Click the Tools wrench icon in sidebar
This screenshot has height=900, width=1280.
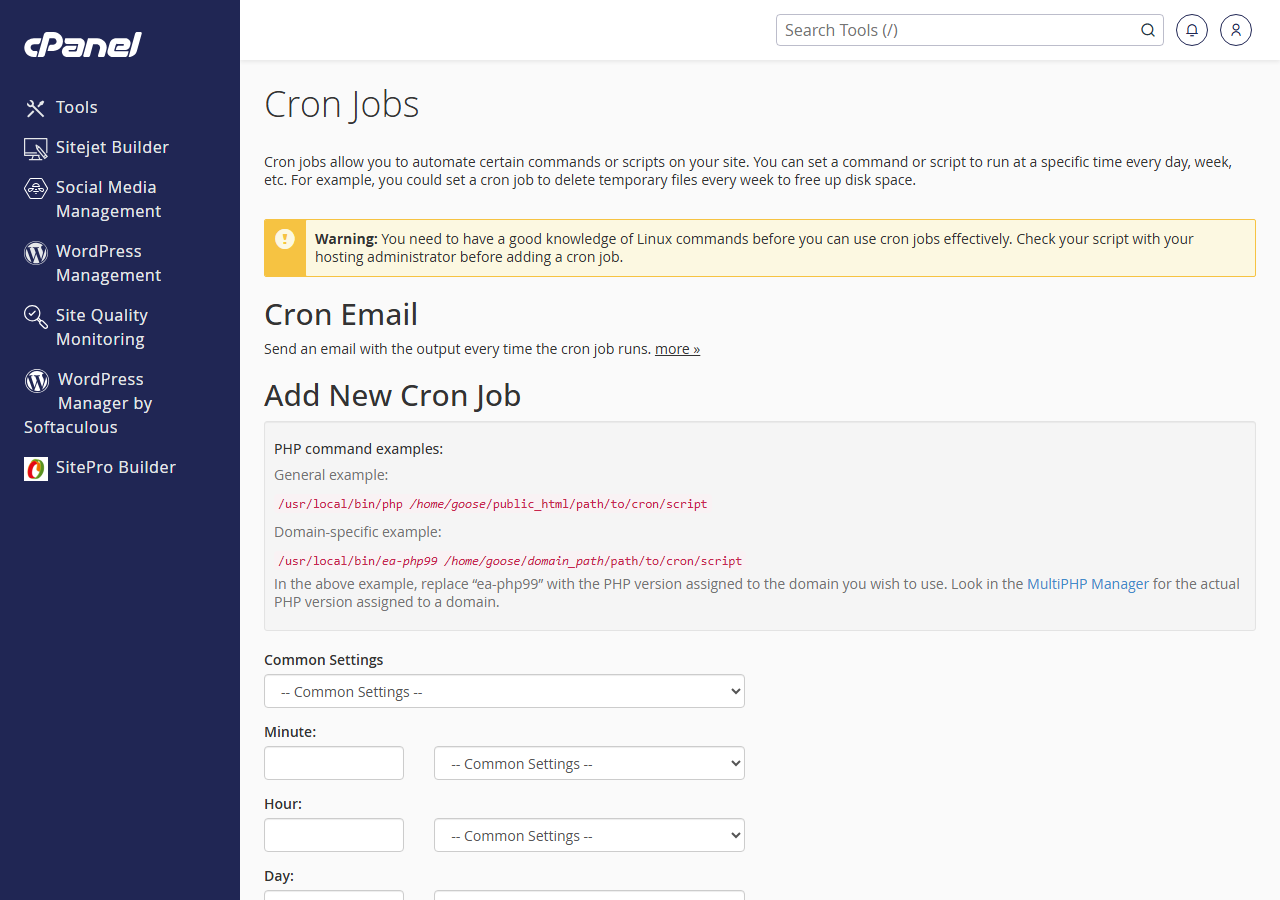point(36,108)
